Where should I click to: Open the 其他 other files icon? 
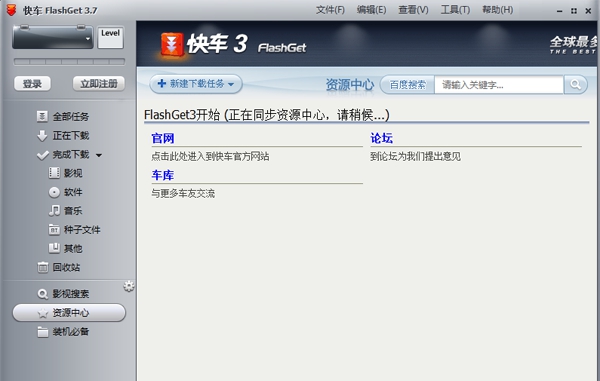coord(54,248)
